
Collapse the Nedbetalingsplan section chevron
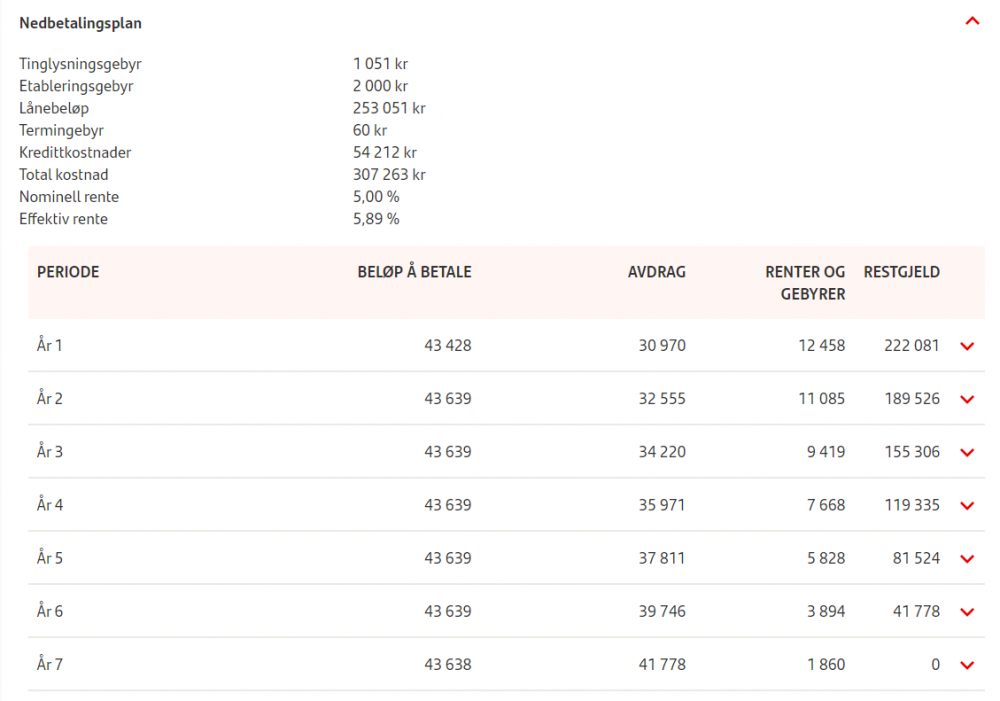(972, 22)
